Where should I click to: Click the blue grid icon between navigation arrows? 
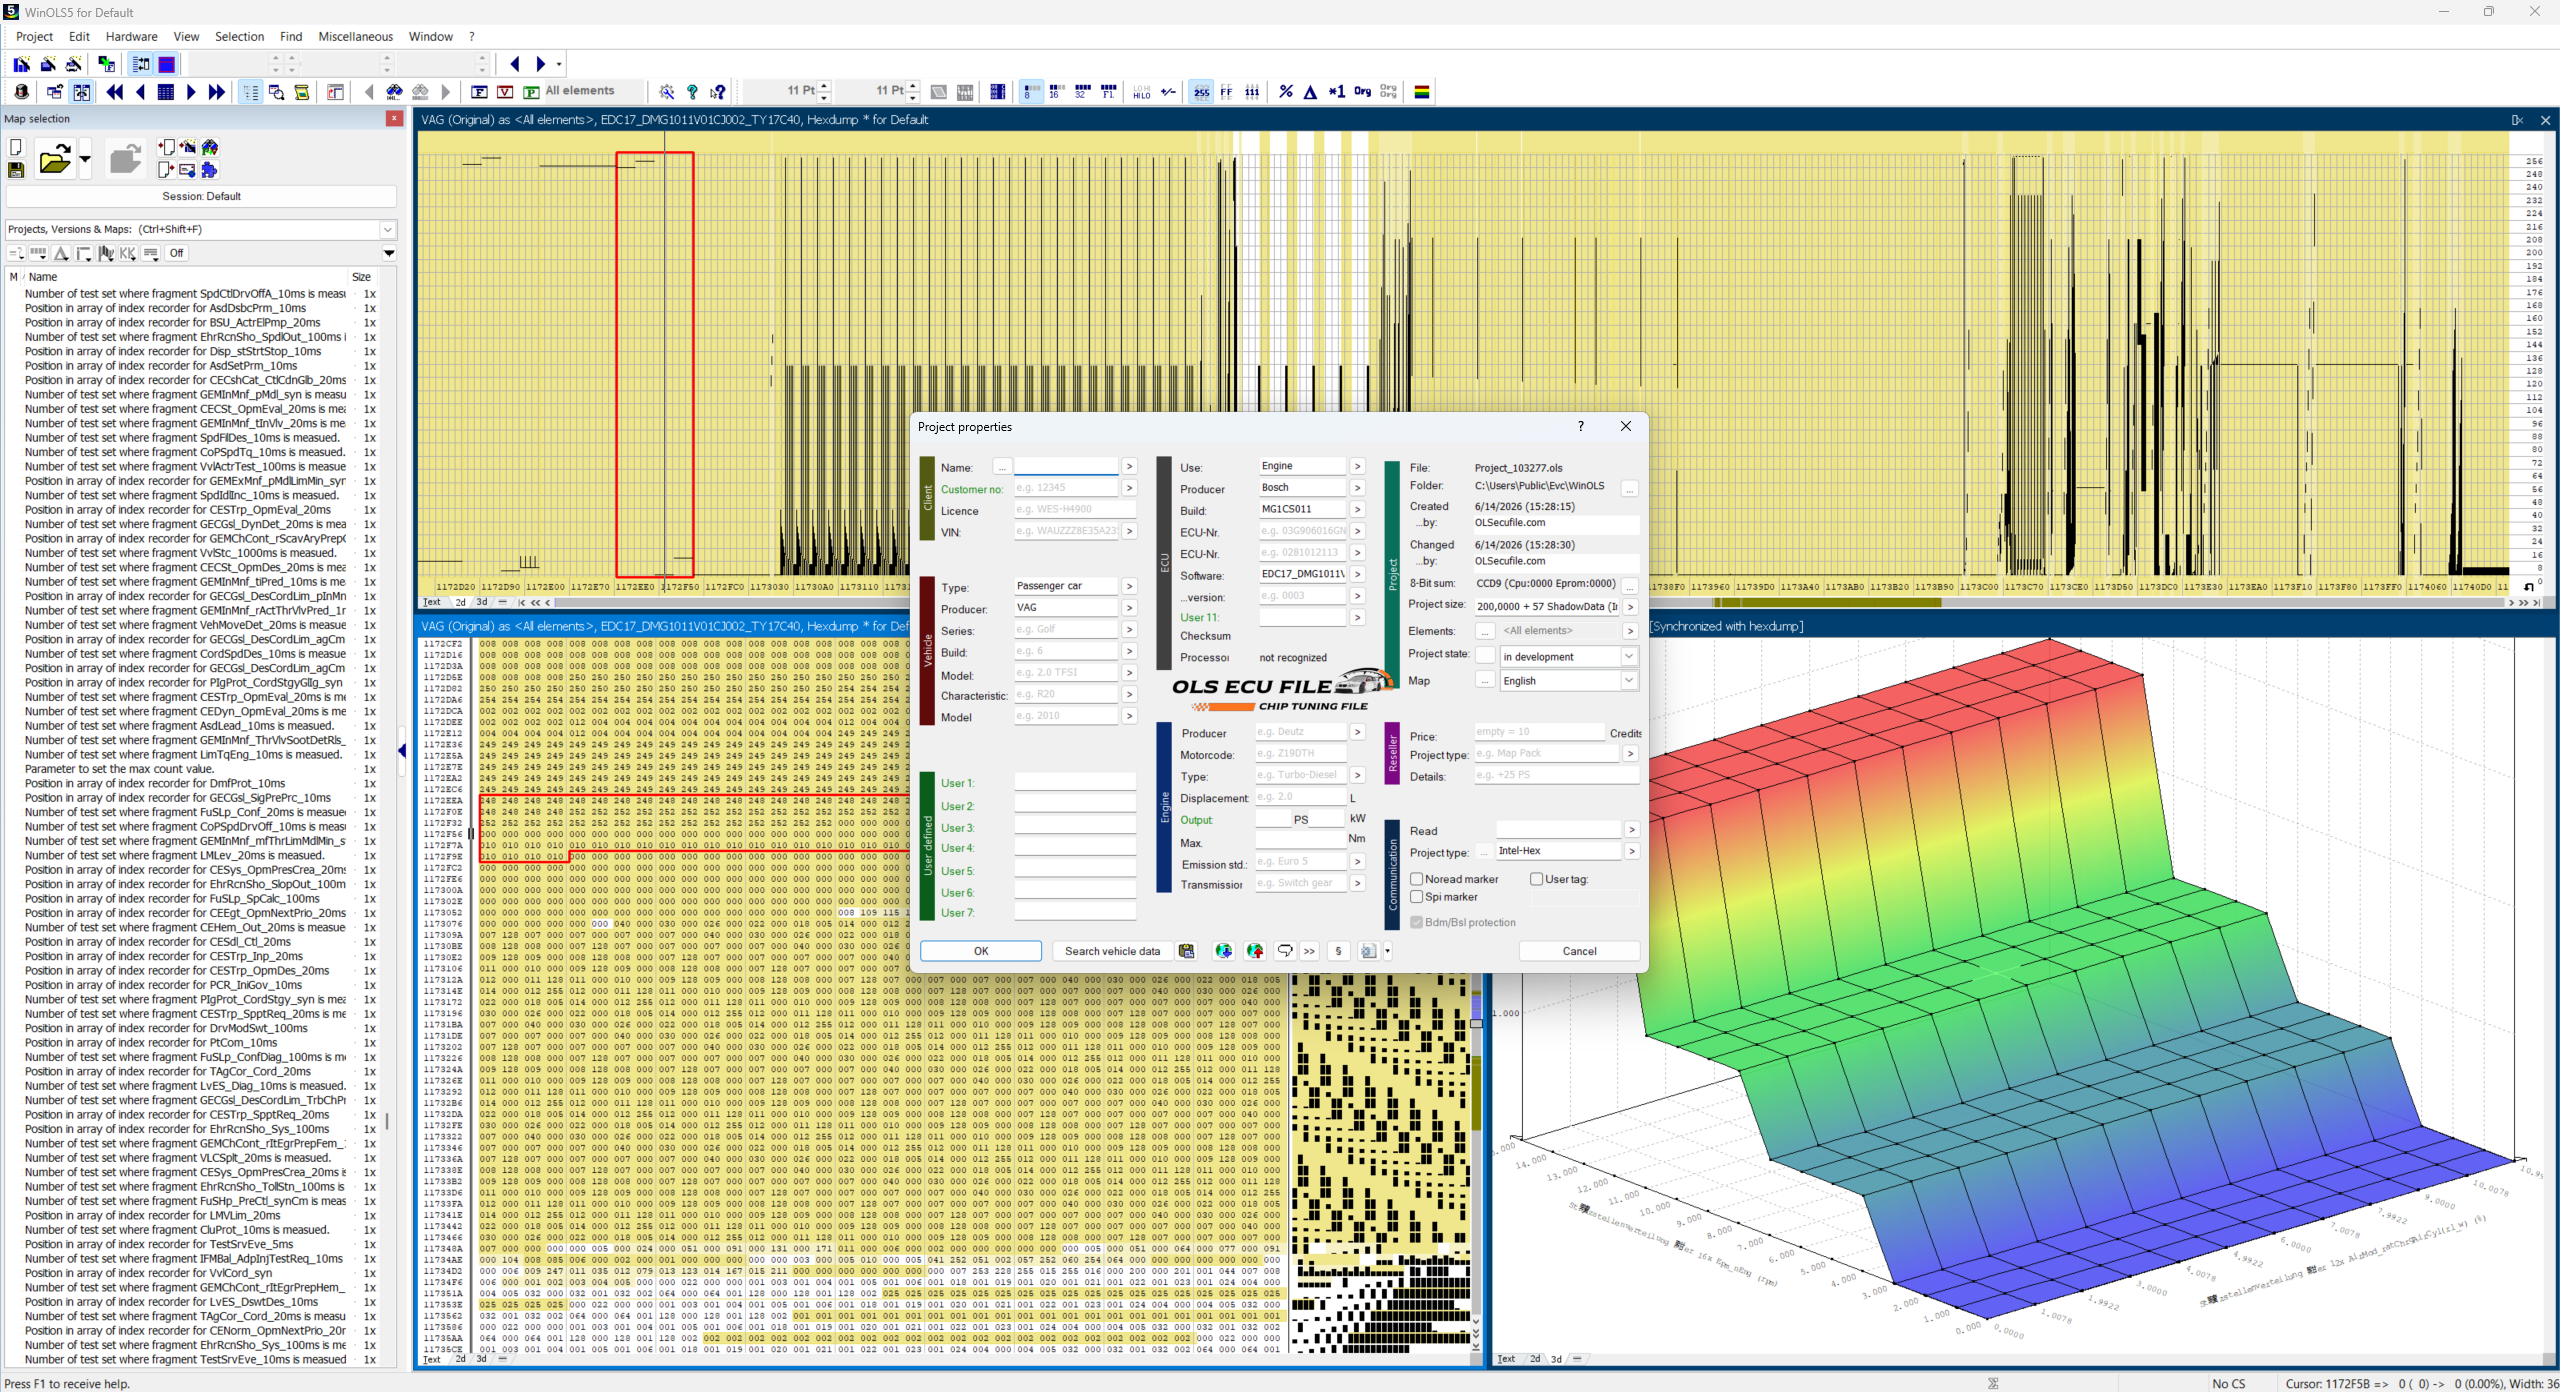pos(166,92)
